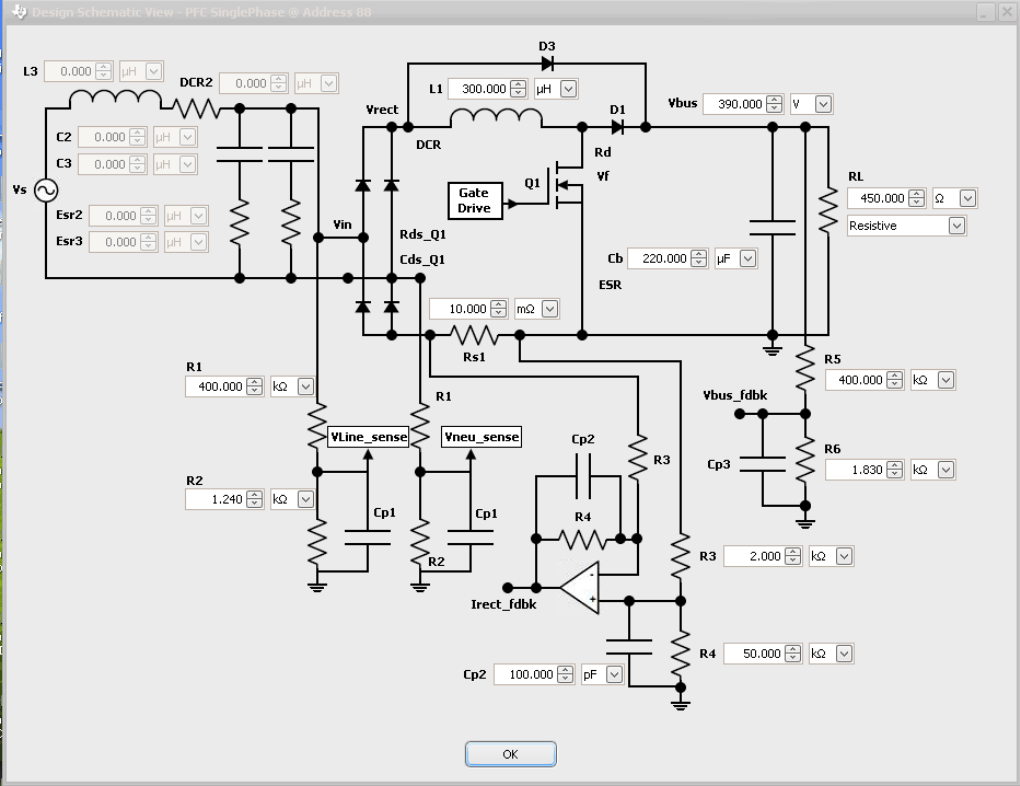
Task: Adjust the R5 400.000 value stepper
Action: 894,380
